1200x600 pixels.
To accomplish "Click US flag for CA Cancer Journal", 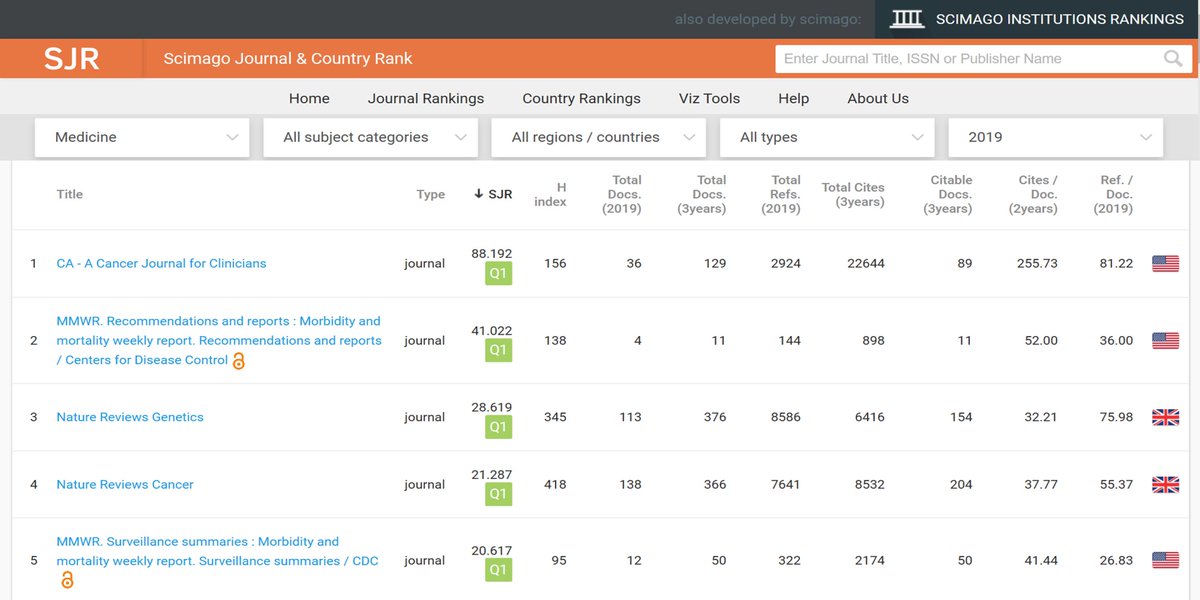I will (x=1165, y=264).
